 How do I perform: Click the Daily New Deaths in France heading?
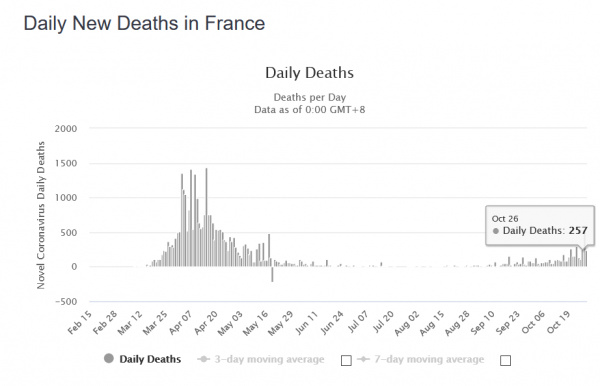click(x=144, y=23)
